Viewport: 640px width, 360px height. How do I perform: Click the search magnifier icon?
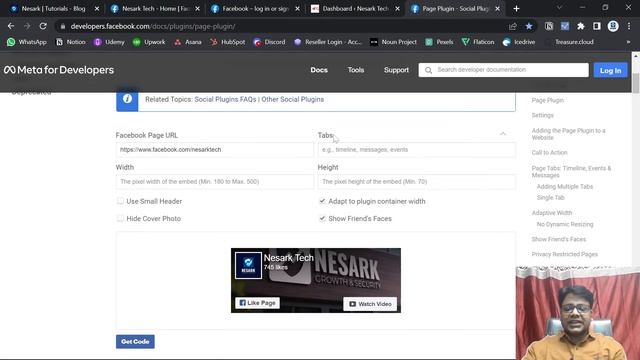(x=428, y=70)
